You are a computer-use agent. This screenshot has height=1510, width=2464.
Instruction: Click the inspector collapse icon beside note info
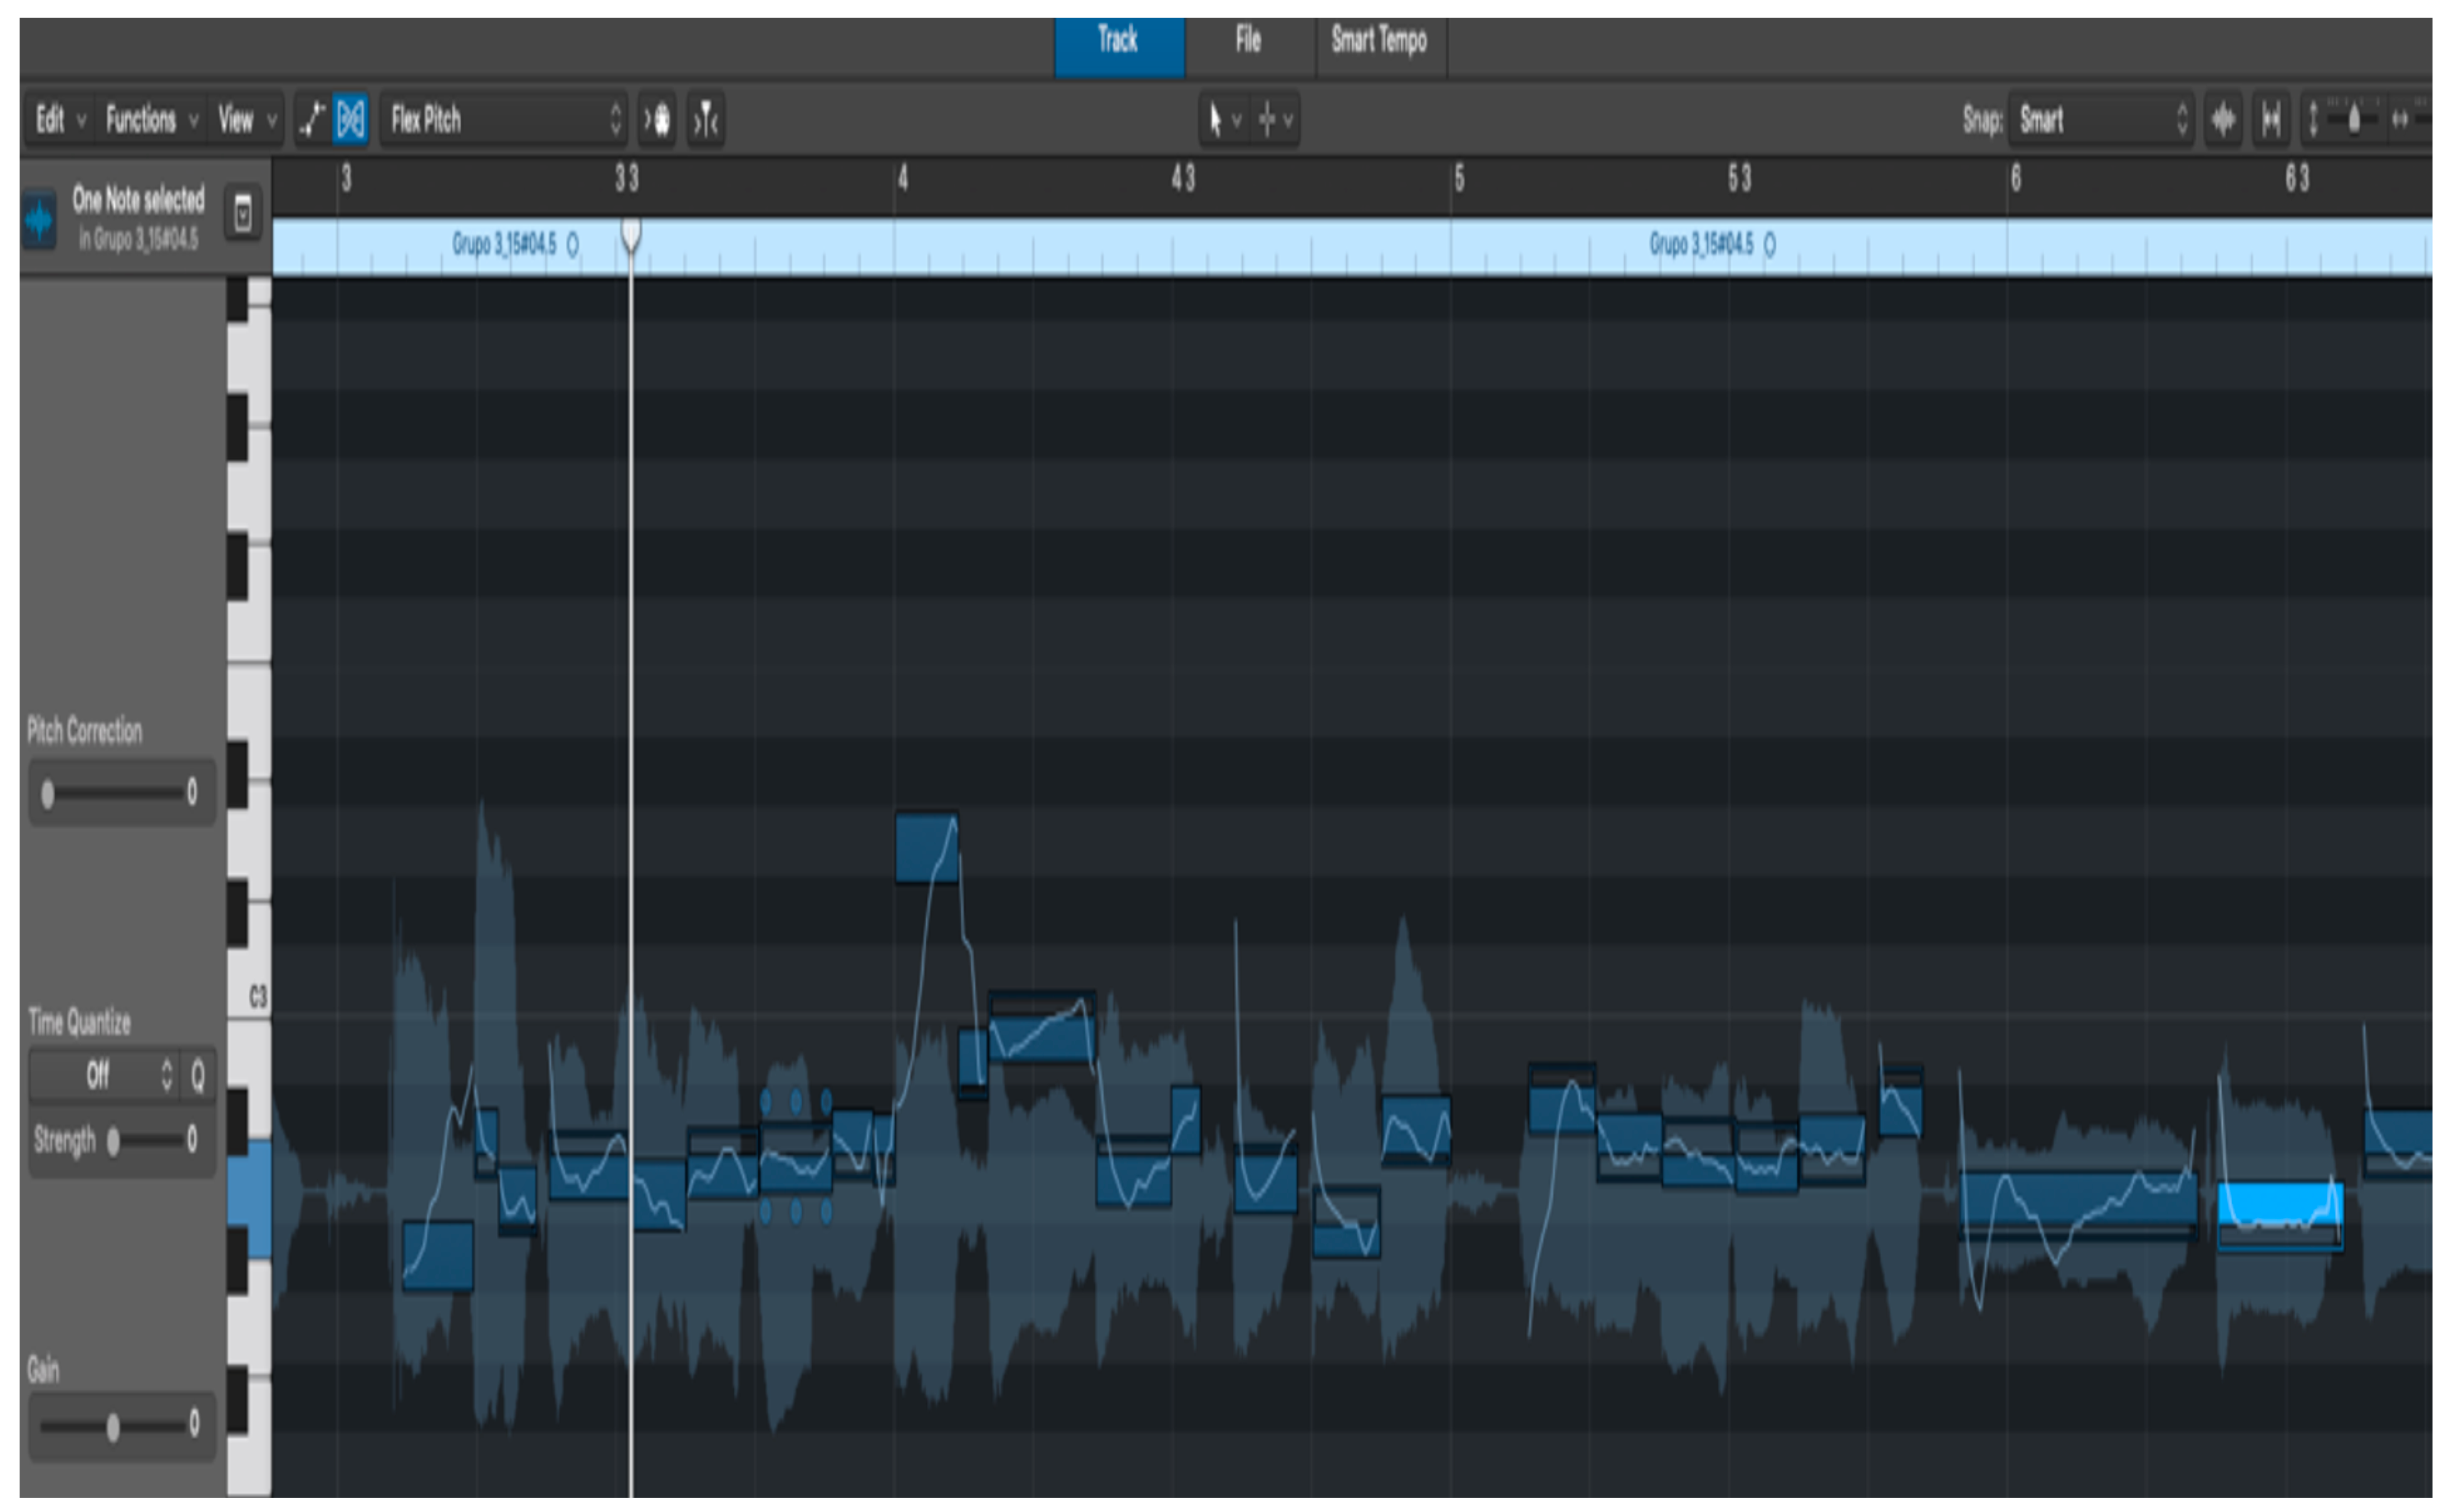243,213
